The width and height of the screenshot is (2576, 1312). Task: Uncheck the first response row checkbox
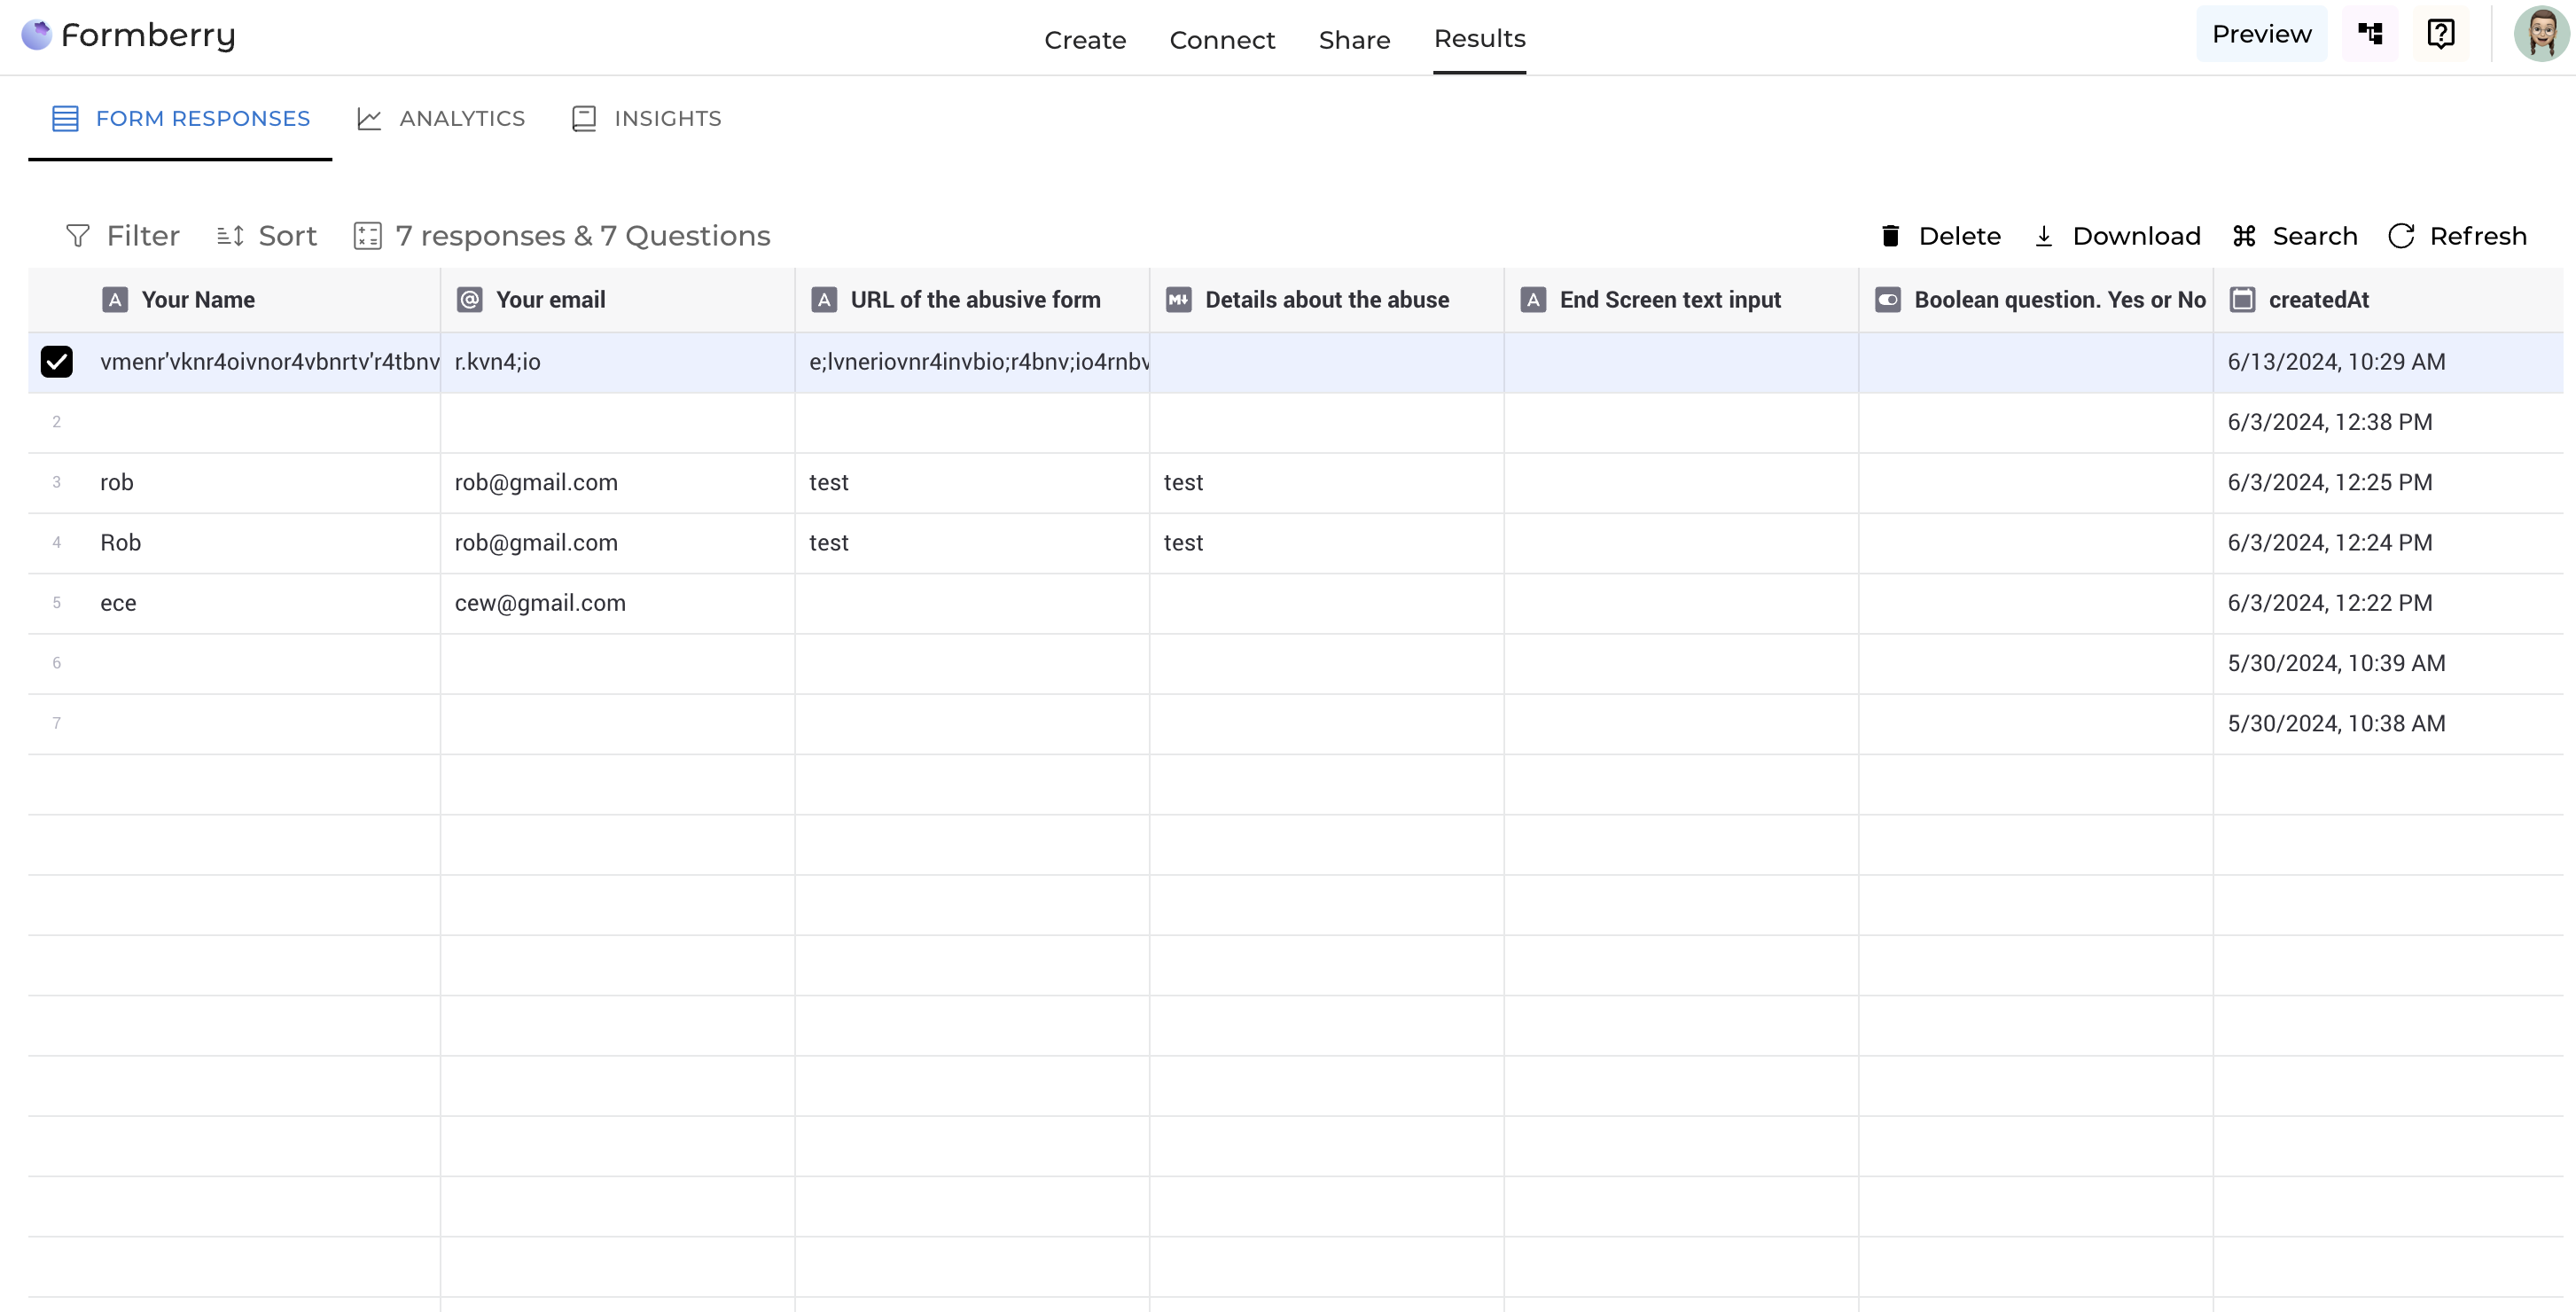57,362
